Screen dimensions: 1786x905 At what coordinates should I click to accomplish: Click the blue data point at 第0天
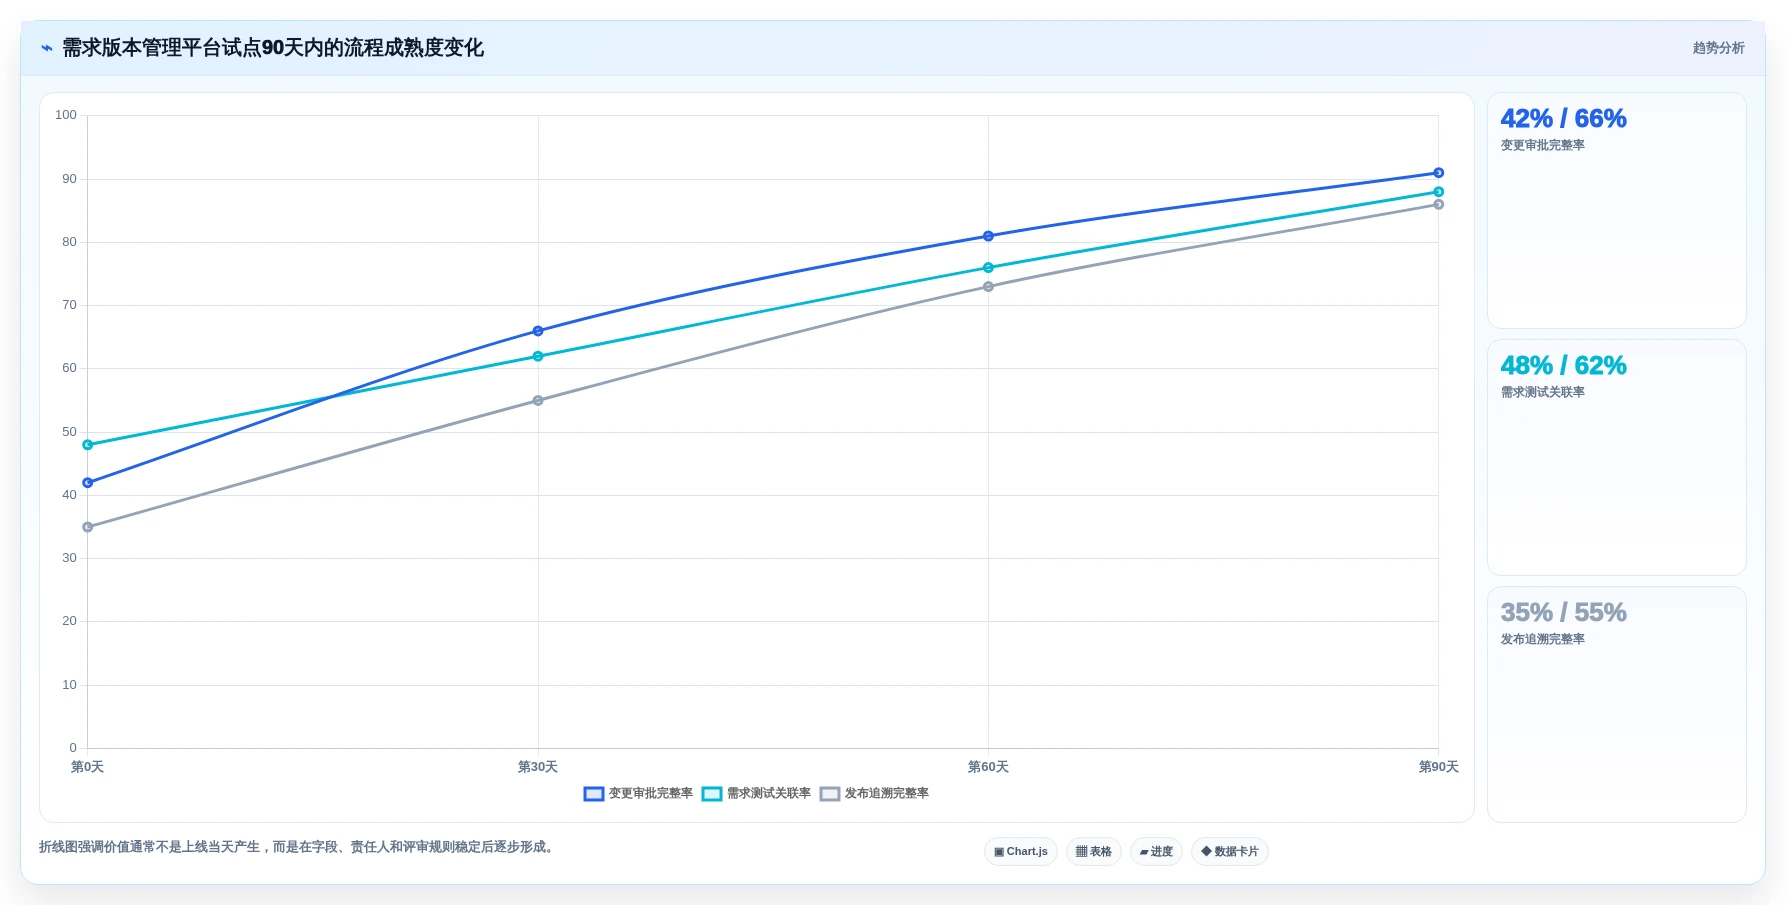(x=88, y=483)
